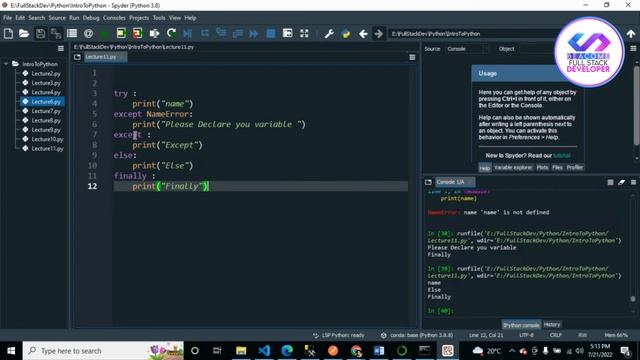
Task: Go back with the left arrow
Action: (363, 34)
